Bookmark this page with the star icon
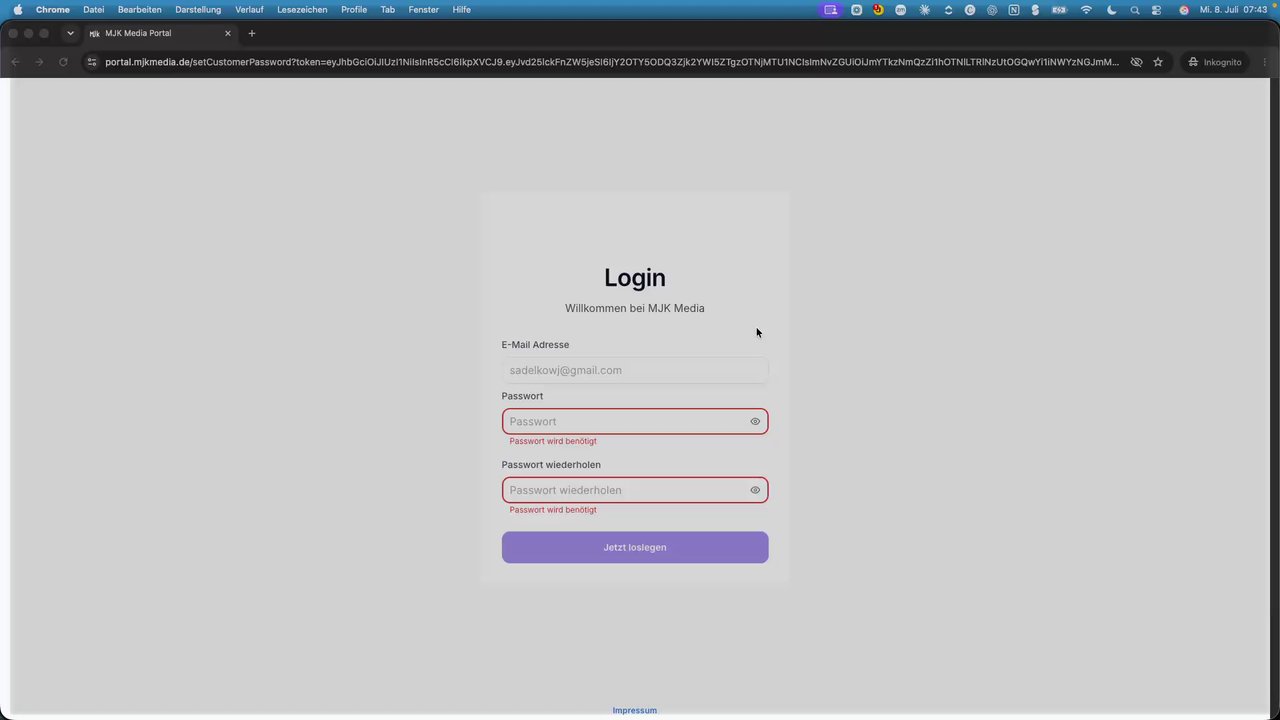Screen dimensions: 1280x720 1158,62
